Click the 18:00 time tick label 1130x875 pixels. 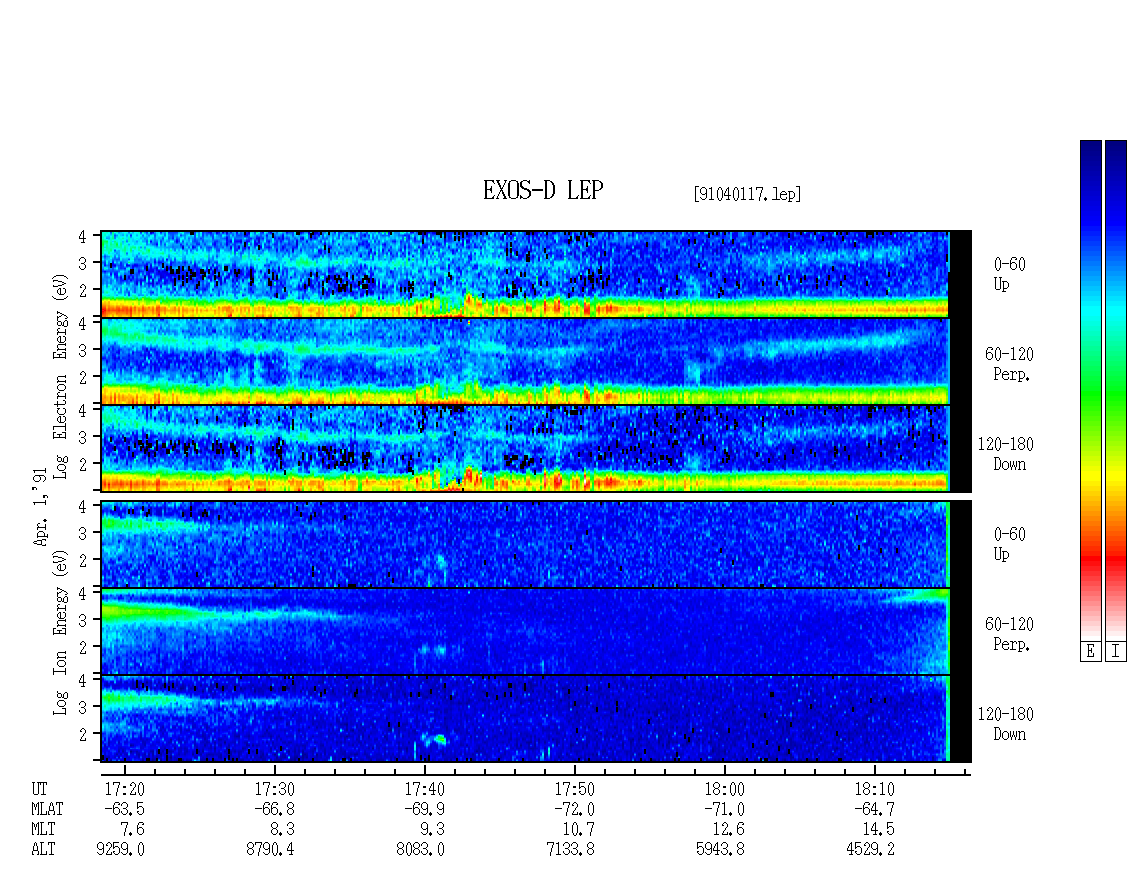(x=724, y=789)
